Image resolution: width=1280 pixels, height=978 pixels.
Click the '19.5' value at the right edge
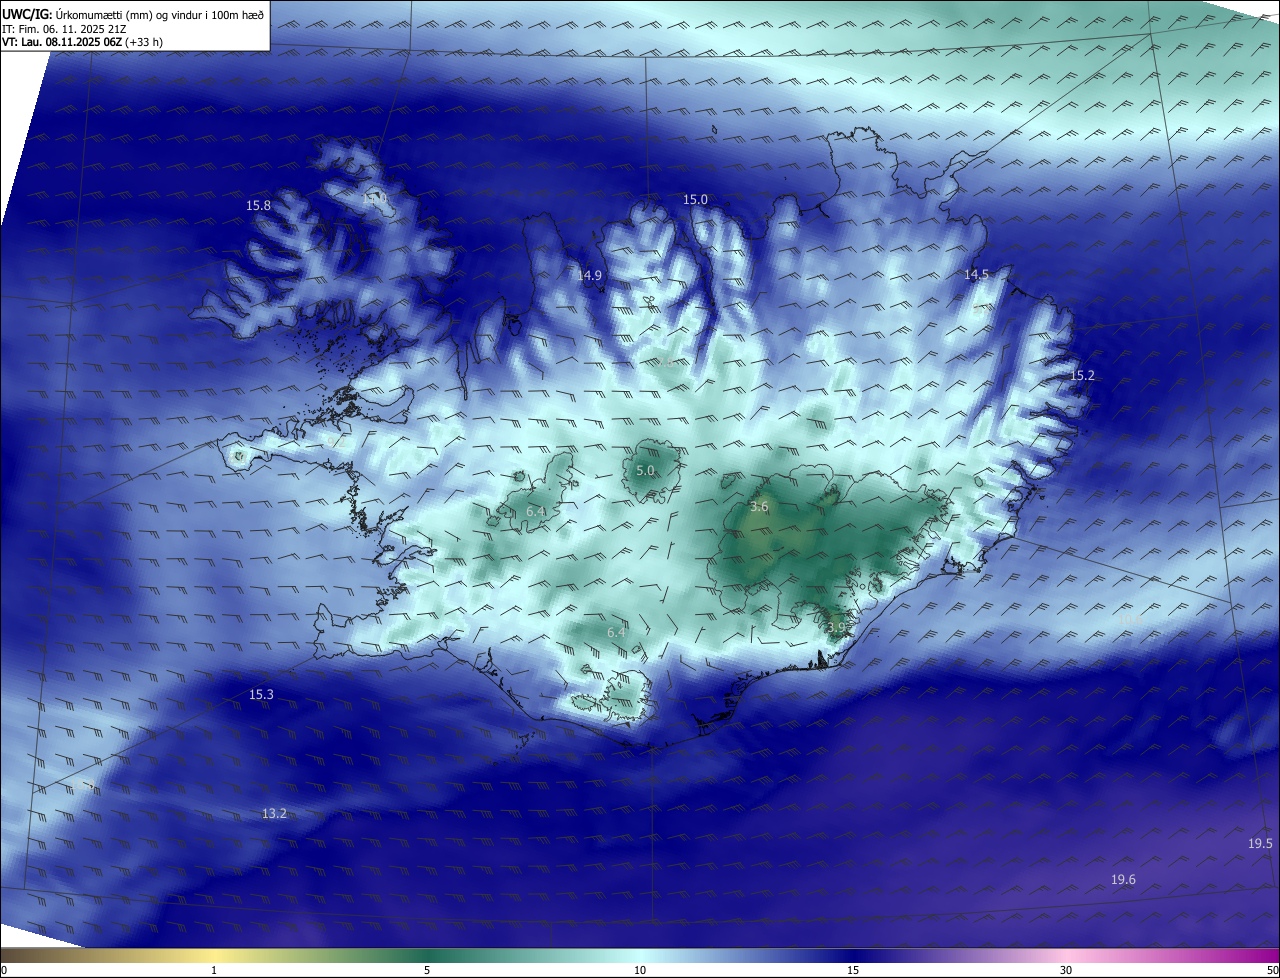click(1260, 844)
